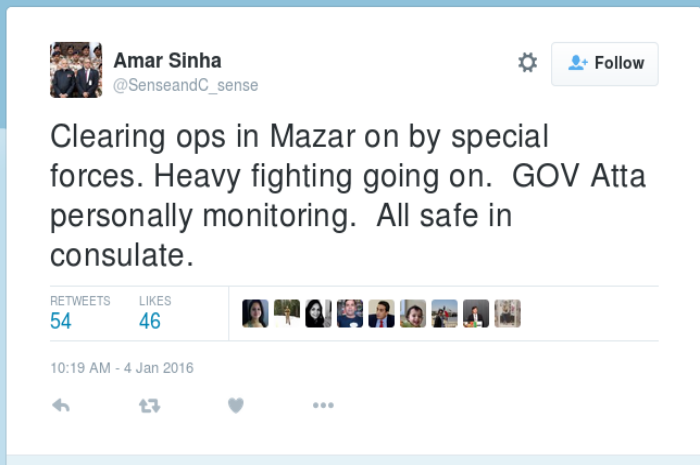Select the seventh avatar with flag scene
The image size is (700, 465).
tap(444, 313)
